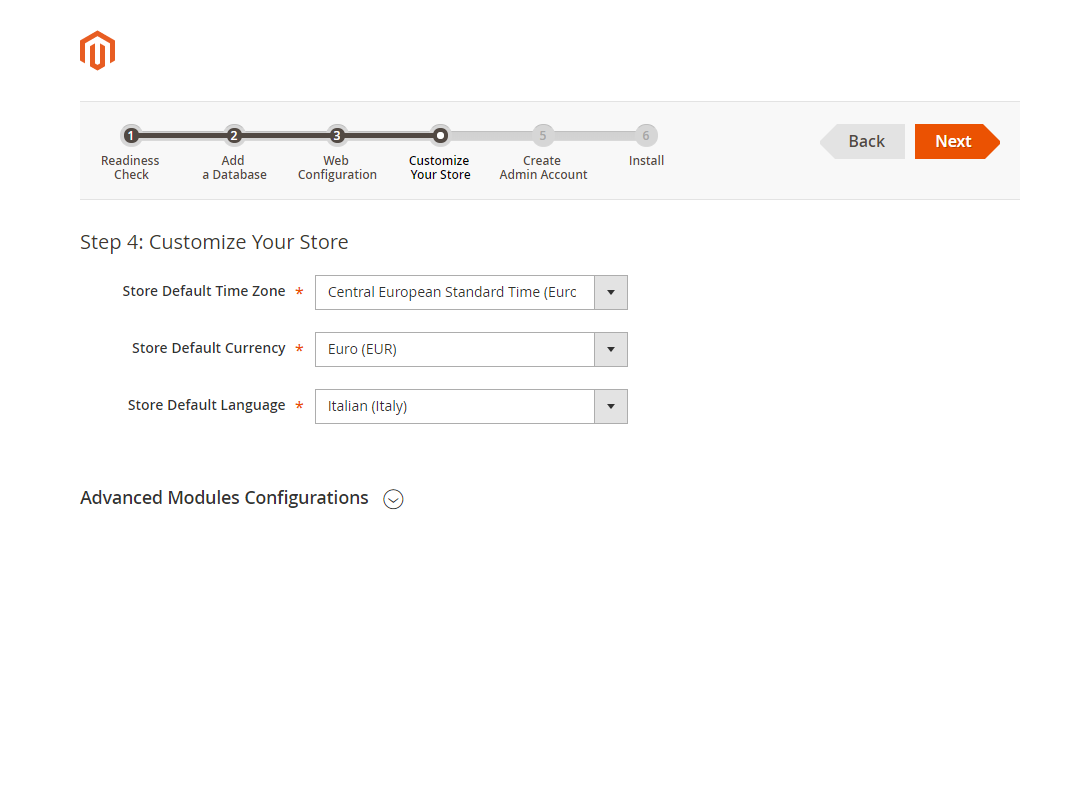Select the Readiness Check step label
Image resolution: width=1090 pixels, height=792 pixels.
point(131,167)
